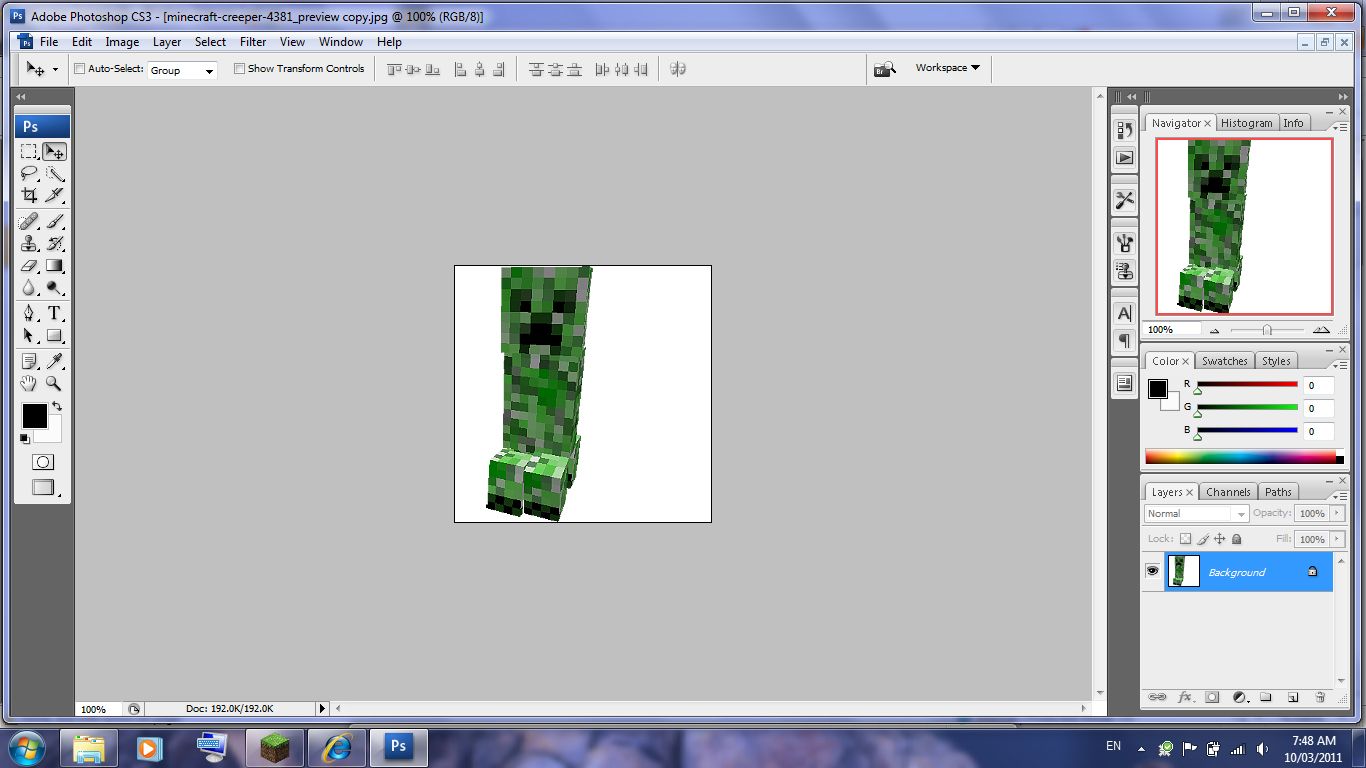Viewport: 1366px width, 768px height.
Task: Select the Rectangle shape tool
Action: pyautogui.click(x=55, y=336)
